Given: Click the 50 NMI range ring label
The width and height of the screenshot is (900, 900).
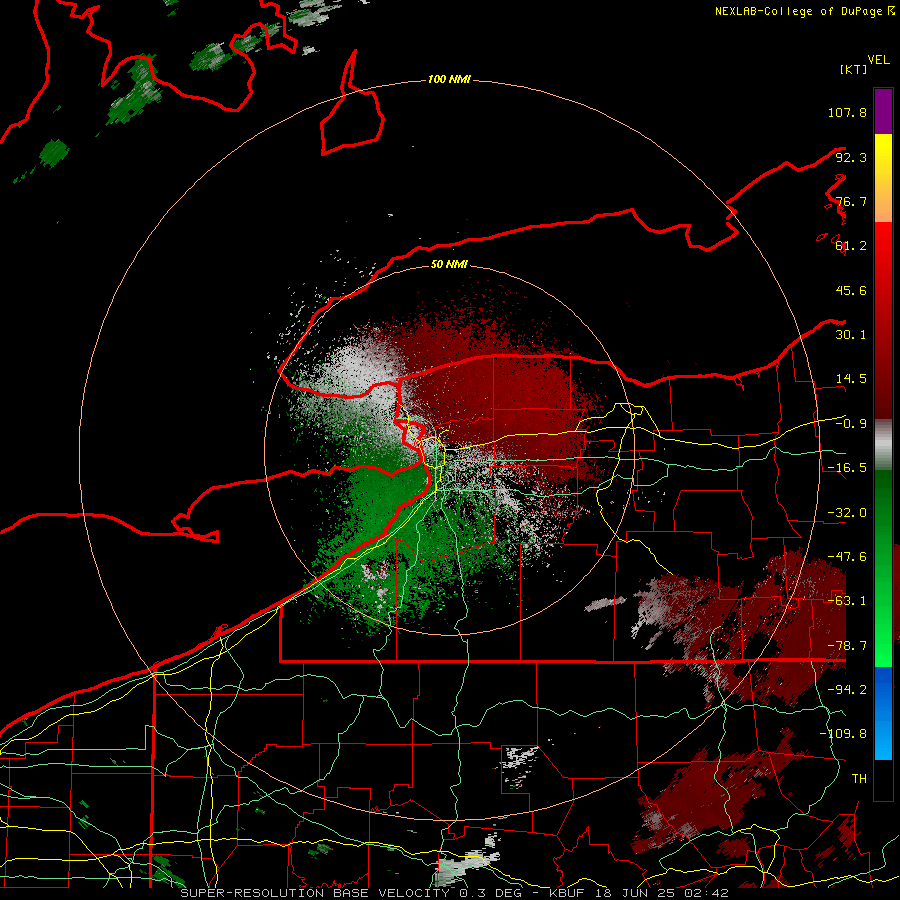Looking at the screenshot, I should (x=449, y=264).
